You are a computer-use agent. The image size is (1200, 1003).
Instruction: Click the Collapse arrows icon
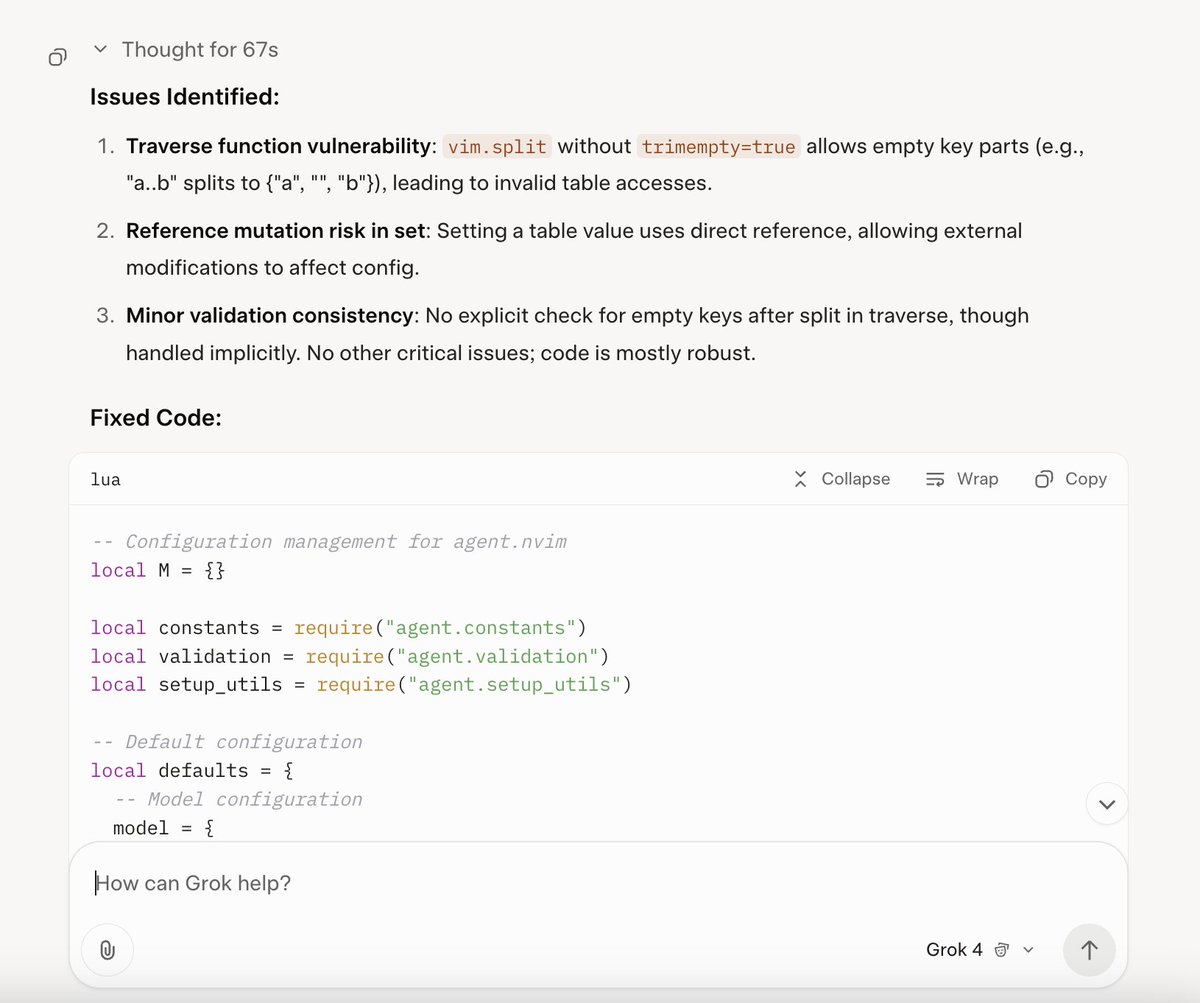point(800,479)
